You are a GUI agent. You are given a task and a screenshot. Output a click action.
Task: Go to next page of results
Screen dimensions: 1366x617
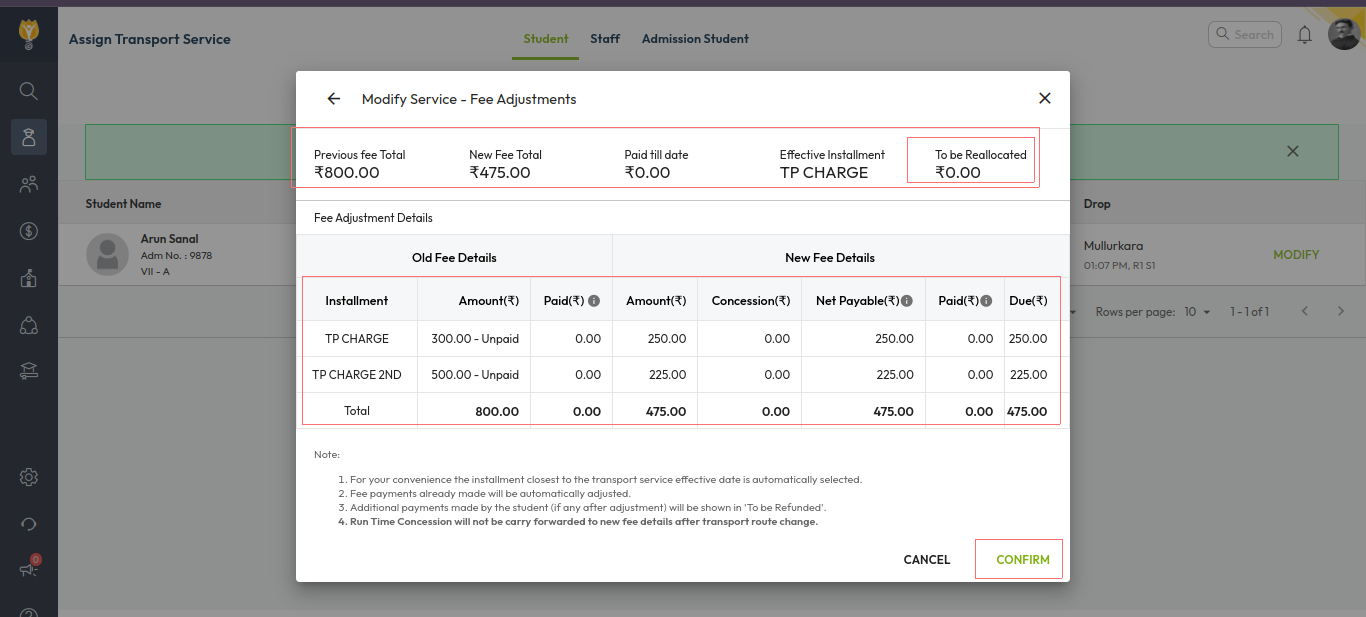[1341, 312]
